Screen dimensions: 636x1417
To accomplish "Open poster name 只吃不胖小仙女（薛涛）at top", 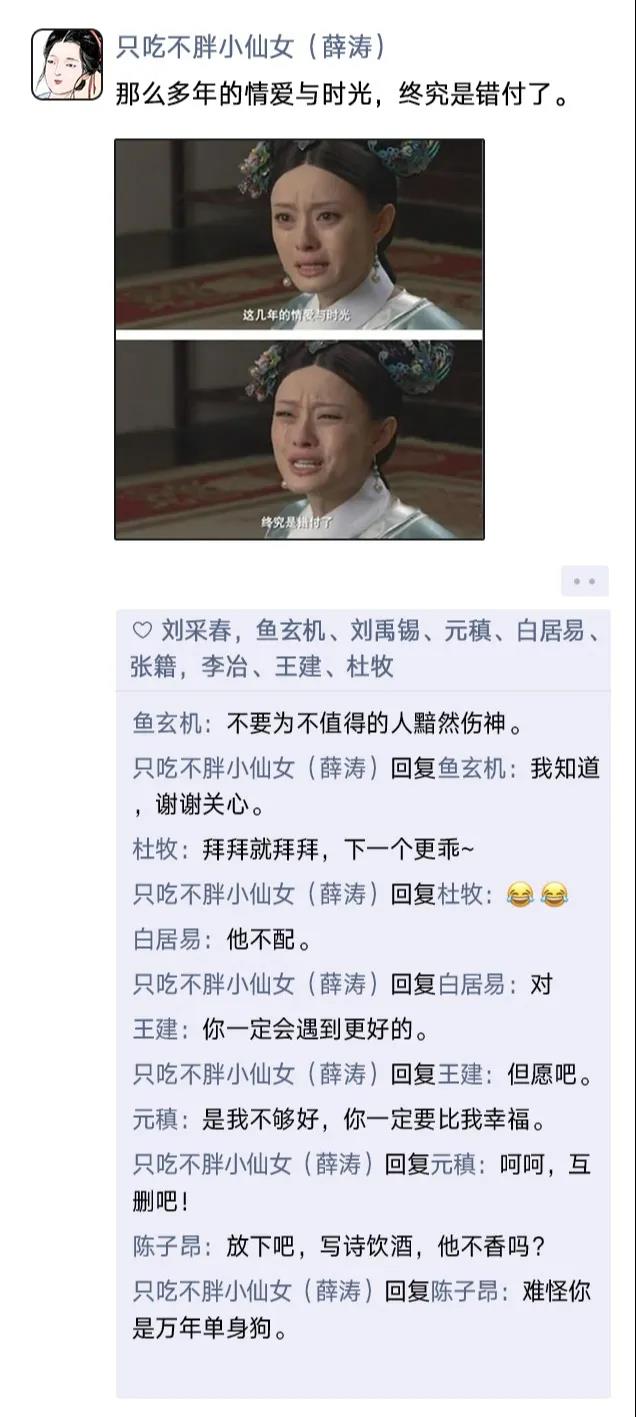I will [252, 46].
